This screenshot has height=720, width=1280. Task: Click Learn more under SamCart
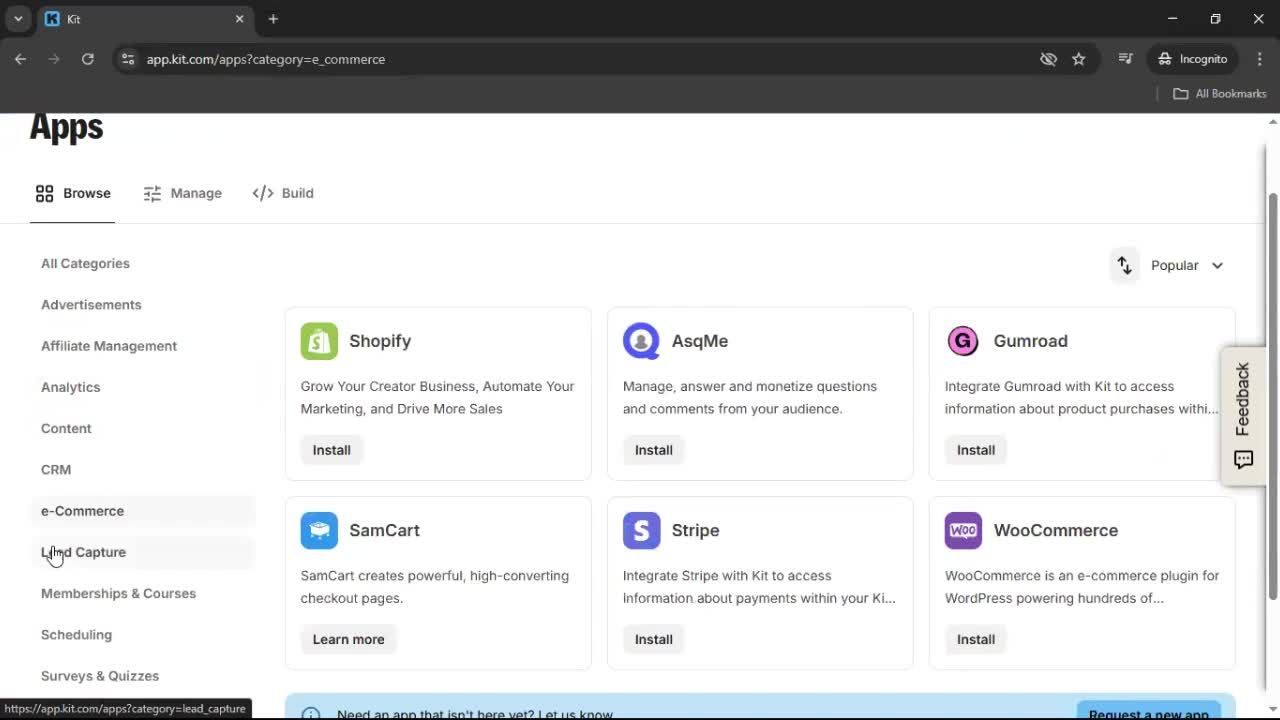[348, 639]
